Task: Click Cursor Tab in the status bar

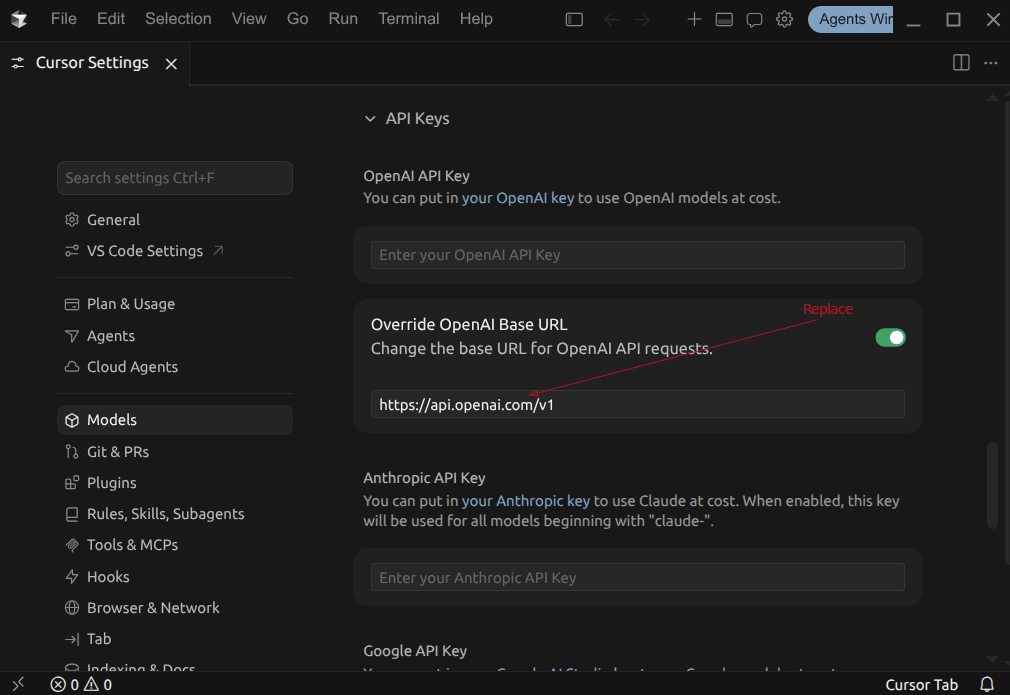Action: coord(921,685)
